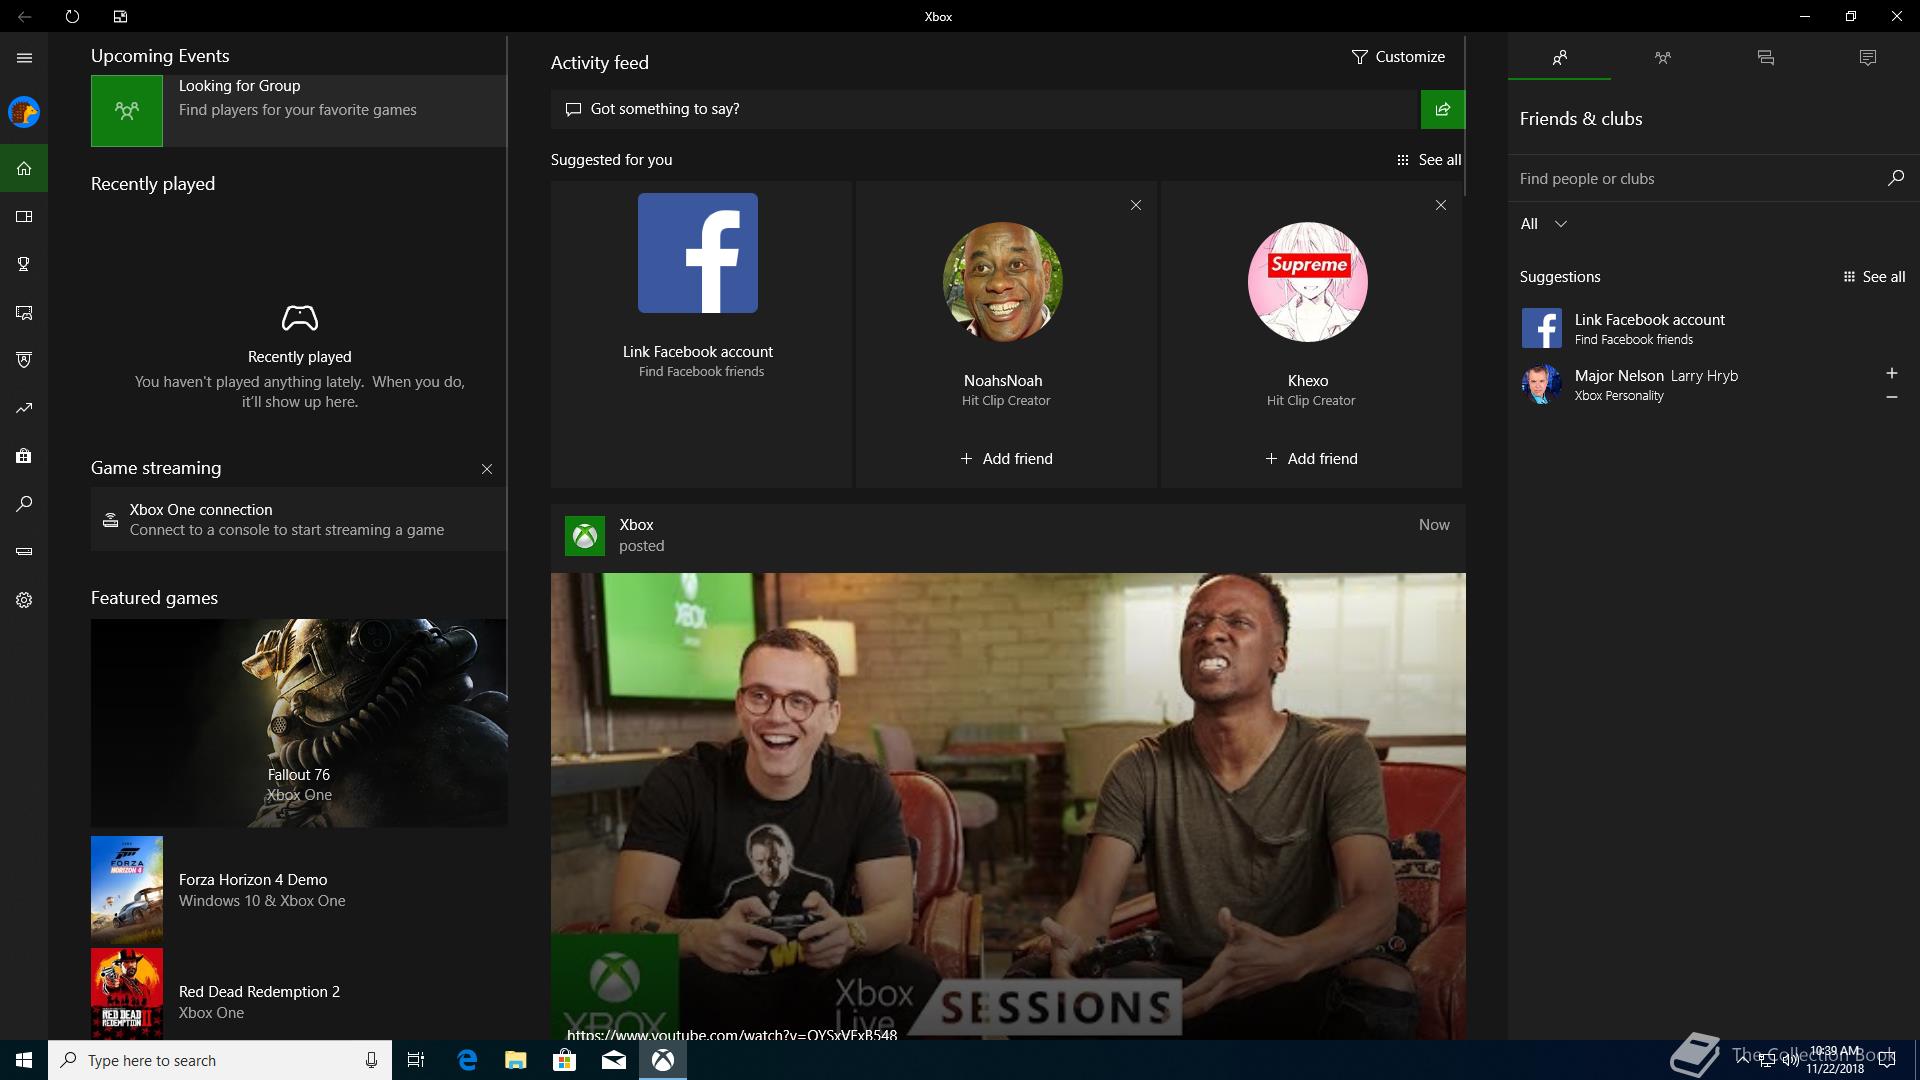The height and width of the screenshot is (1080, 1920).
Task: Open Captures sidebar icon
Action: click(x=24, y=312)
